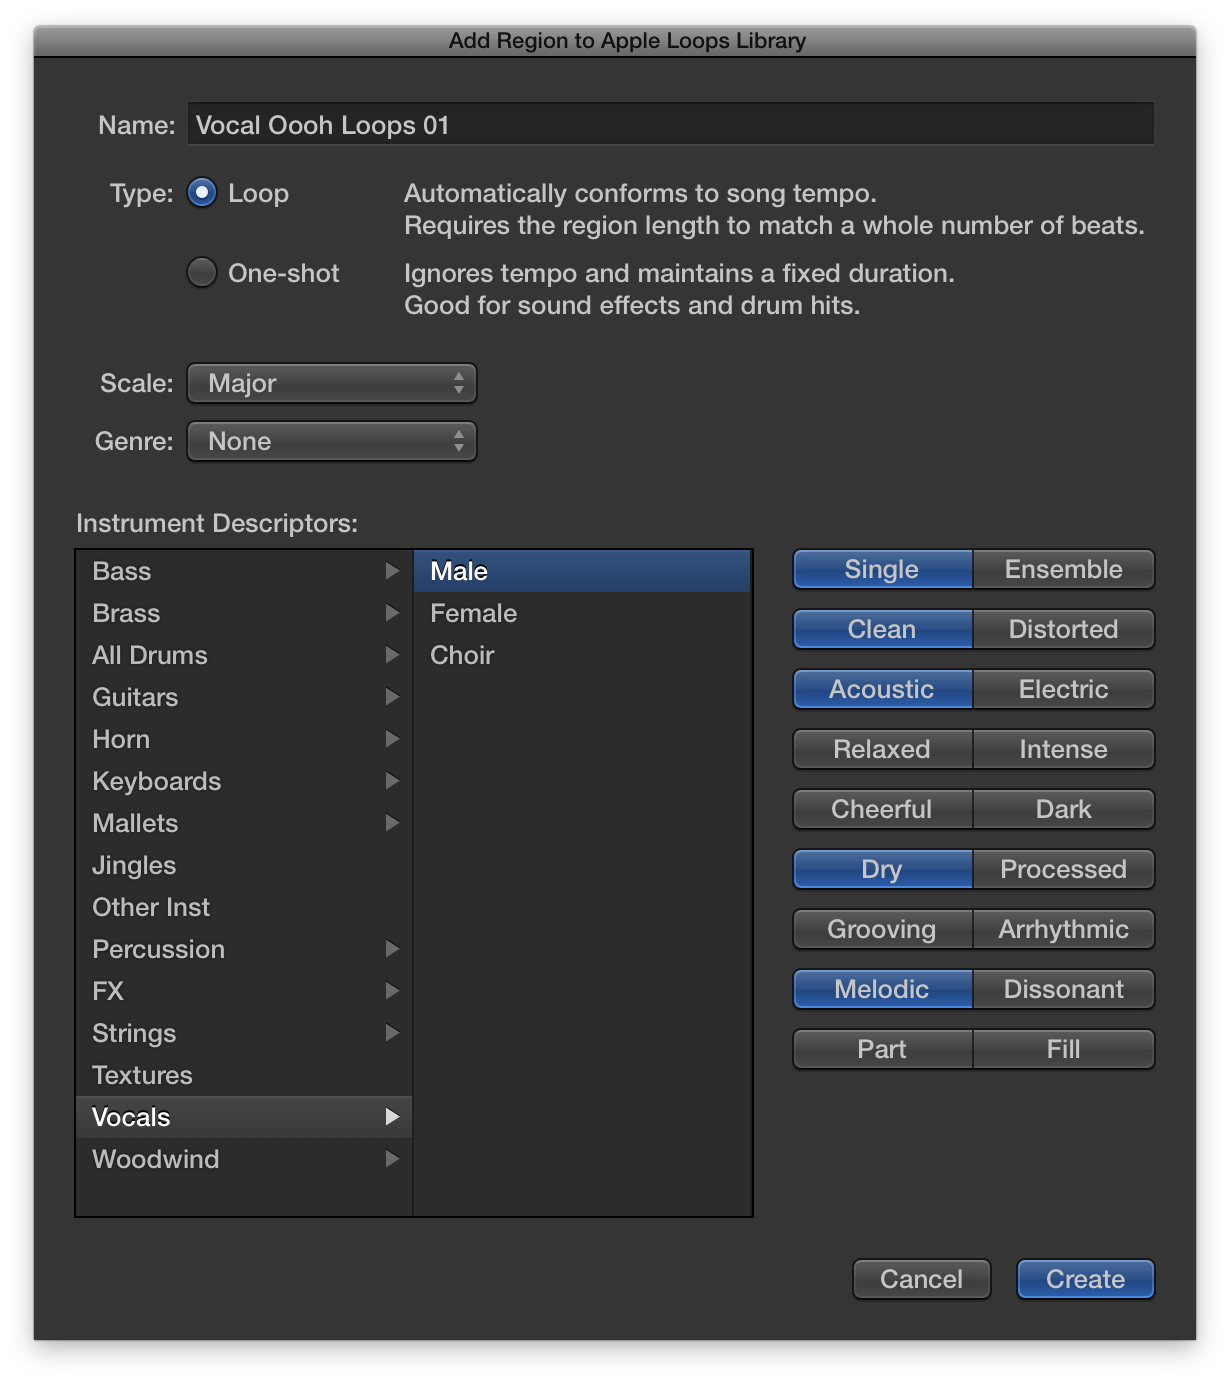
Task: Toggle the Electric descriptor
Action: 1063,689
